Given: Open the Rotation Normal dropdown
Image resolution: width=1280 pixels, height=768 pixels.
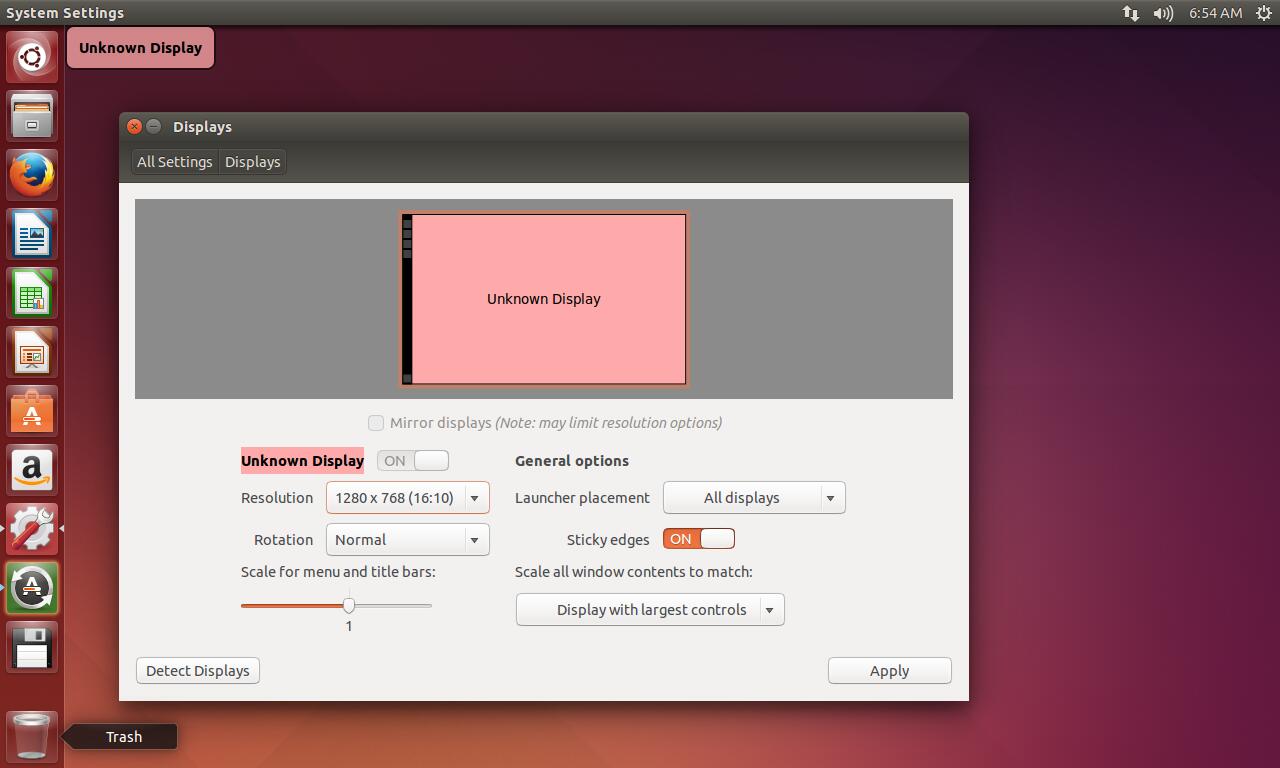Looking at the screenshot, I should pos(408,539).
